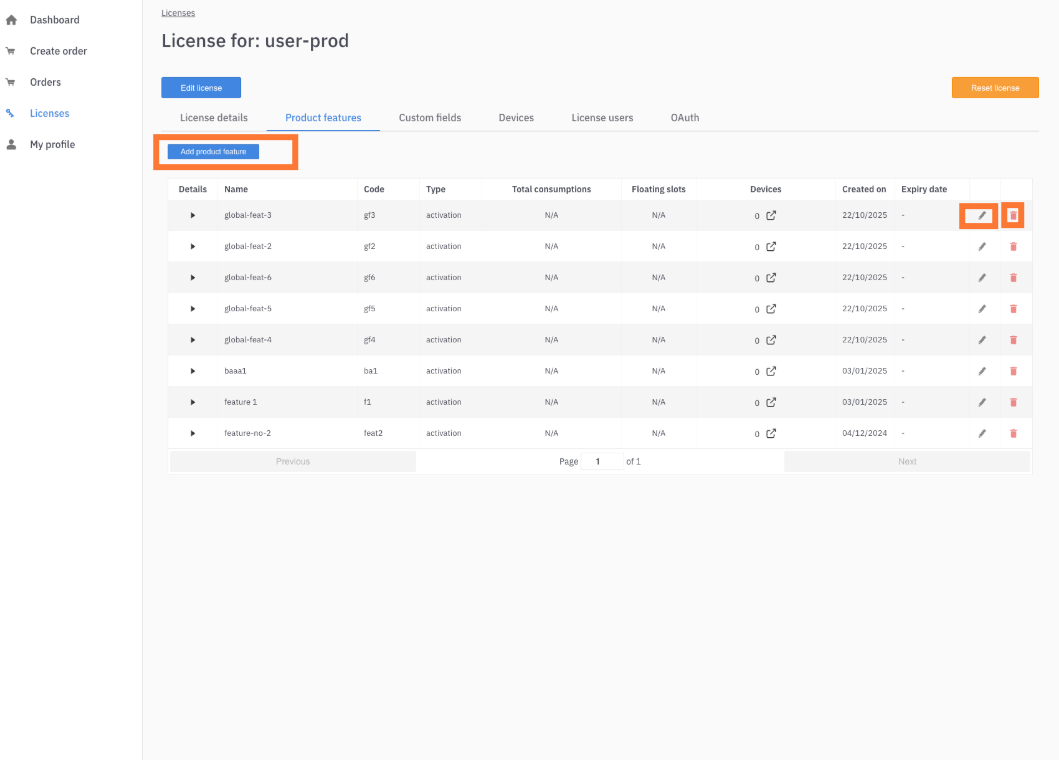Follow the Licenses breadcrumb link
Viewport: 1059px width, 760px height.
(x=178, y=13)
